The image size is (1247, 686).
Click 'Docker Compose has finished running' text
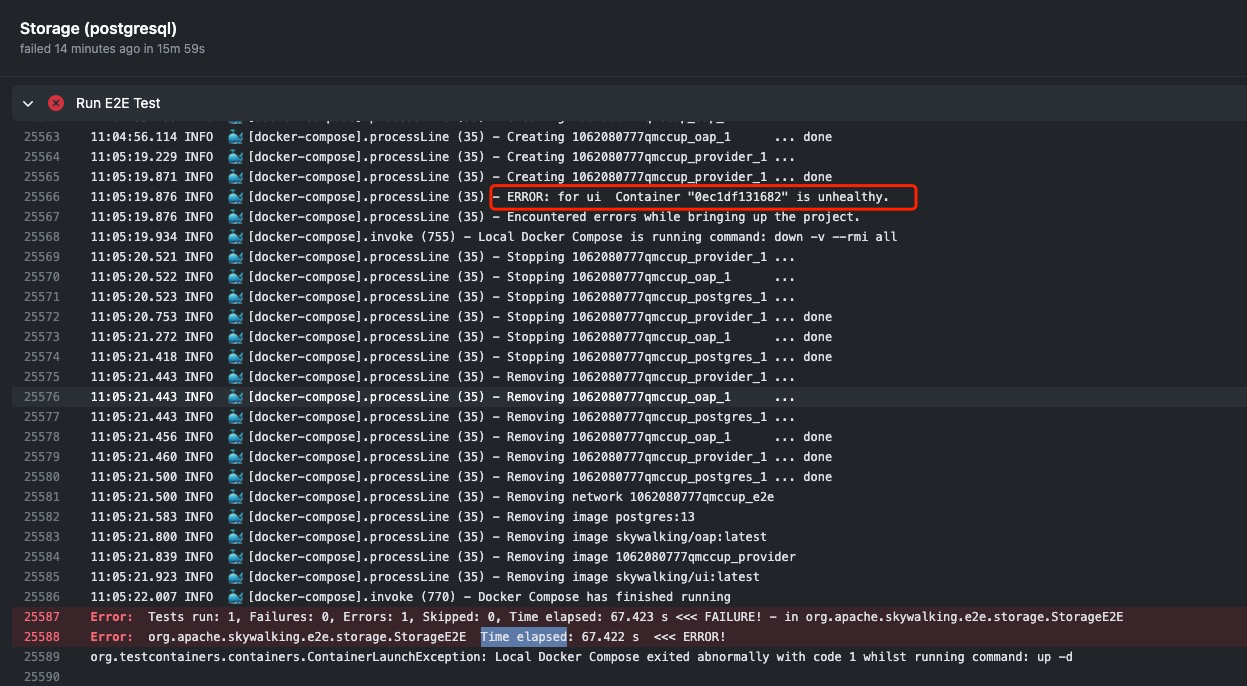(604, 597)
